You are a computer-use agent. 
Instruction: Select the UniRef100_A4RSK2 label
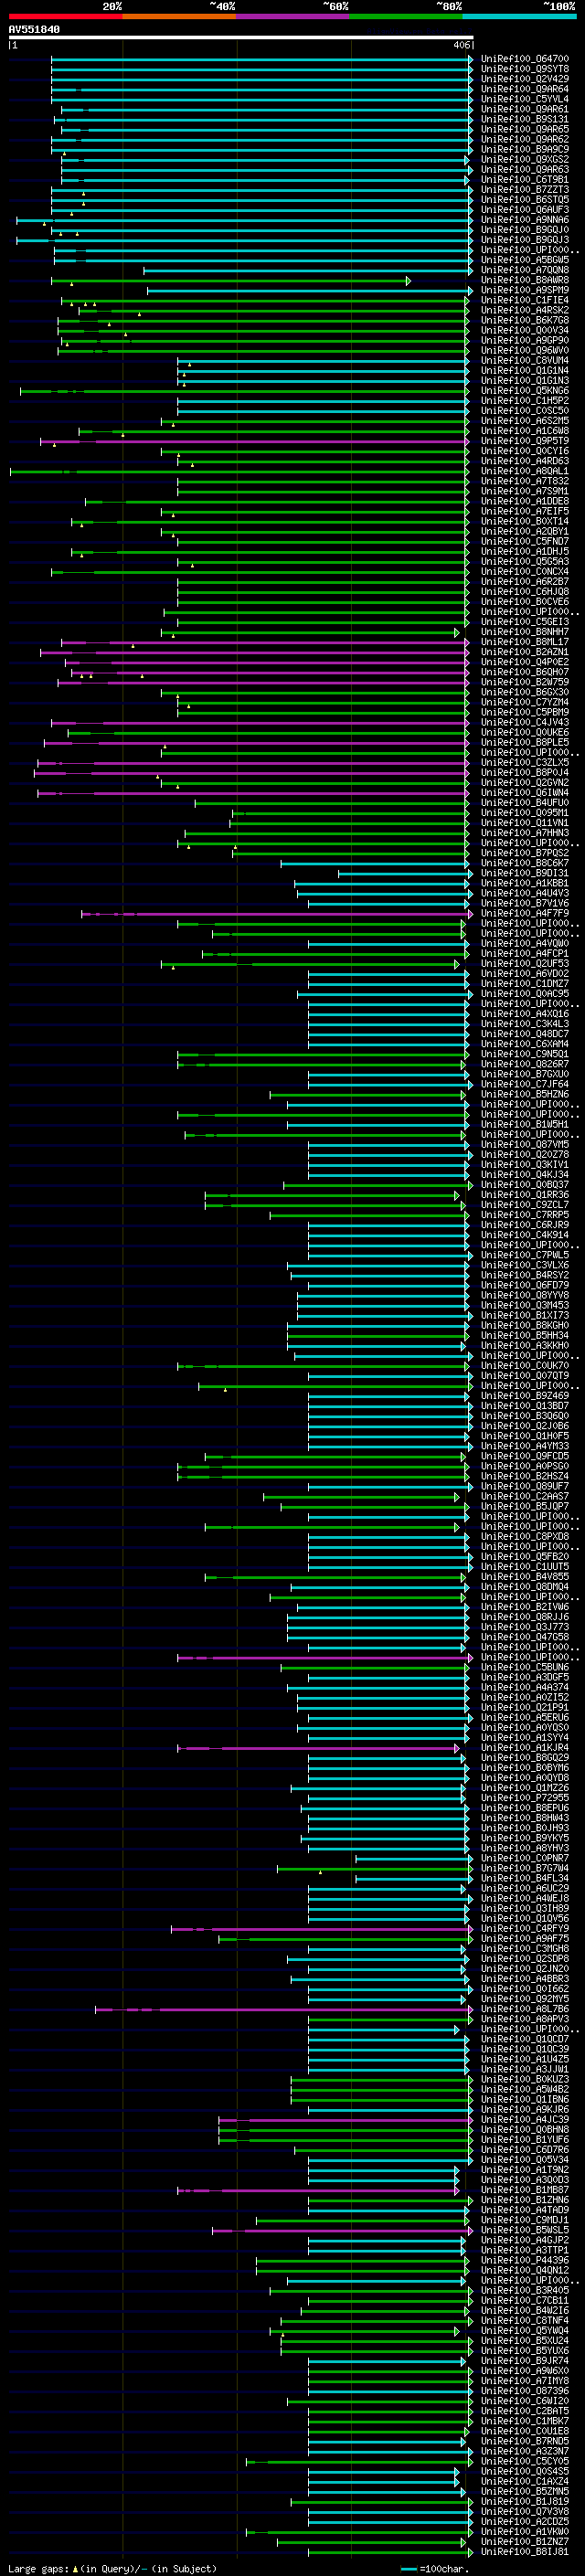click(524, 310)
